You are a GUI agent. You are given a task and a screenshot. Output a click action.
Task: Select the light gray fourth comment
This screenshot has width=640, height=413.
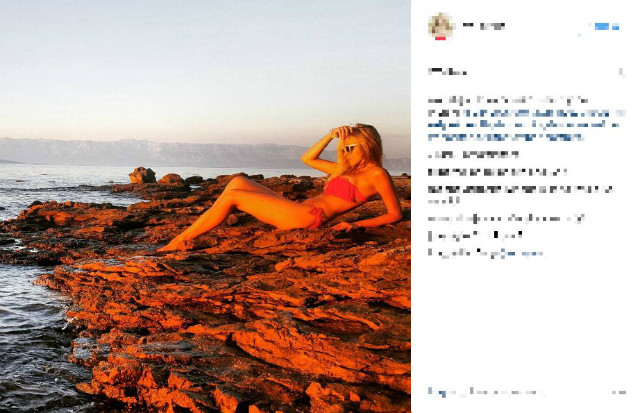[x=507, y=219]
